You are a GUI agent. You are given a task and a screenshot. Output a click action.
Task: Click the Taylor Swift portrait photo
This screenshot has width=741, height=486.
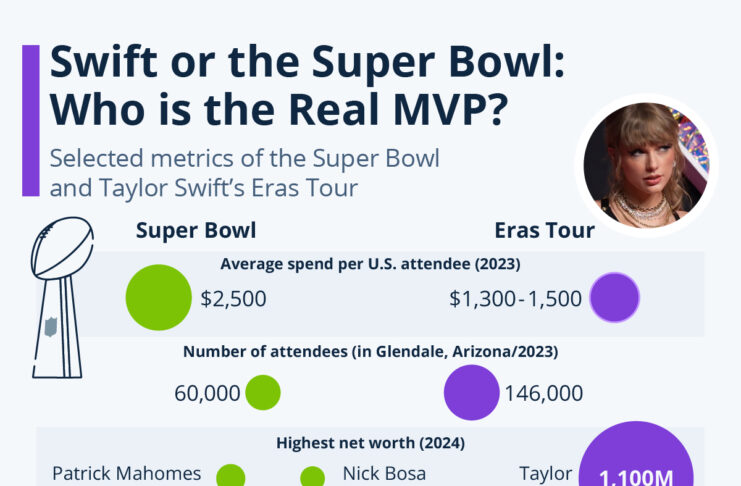[650, 165]
